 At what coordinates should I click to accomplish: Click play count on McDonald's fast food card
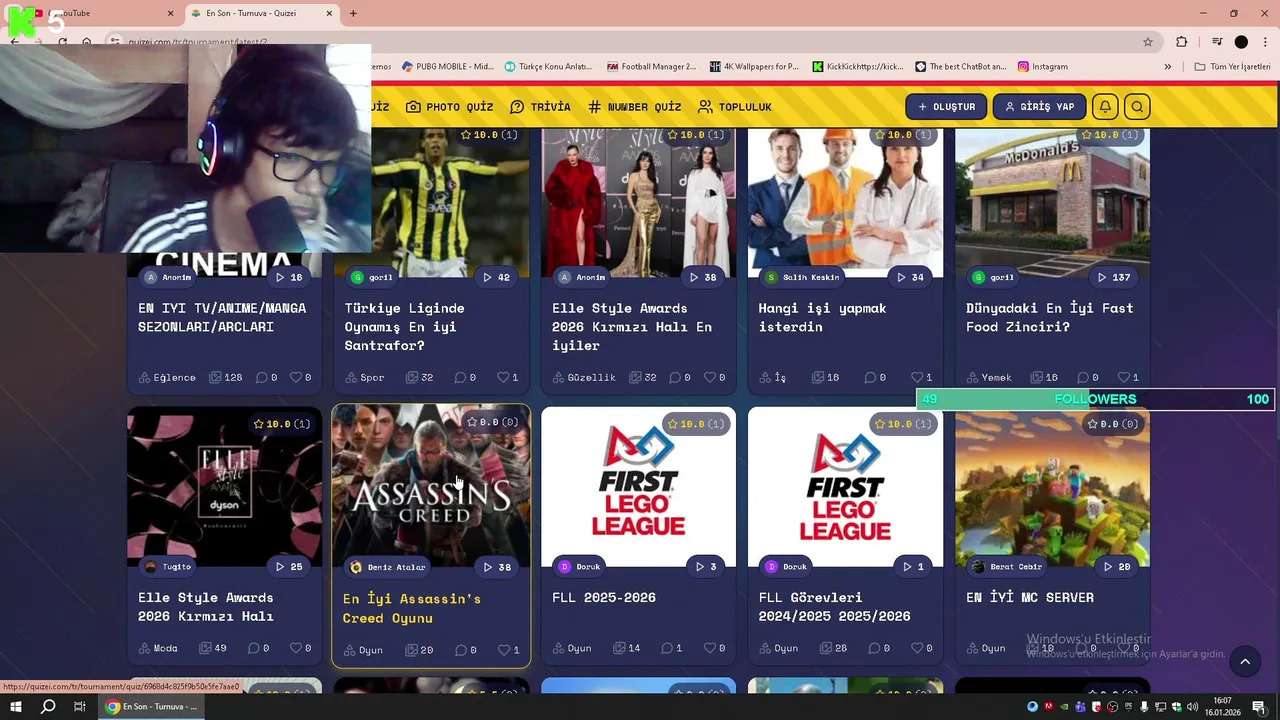[1114, 277]
